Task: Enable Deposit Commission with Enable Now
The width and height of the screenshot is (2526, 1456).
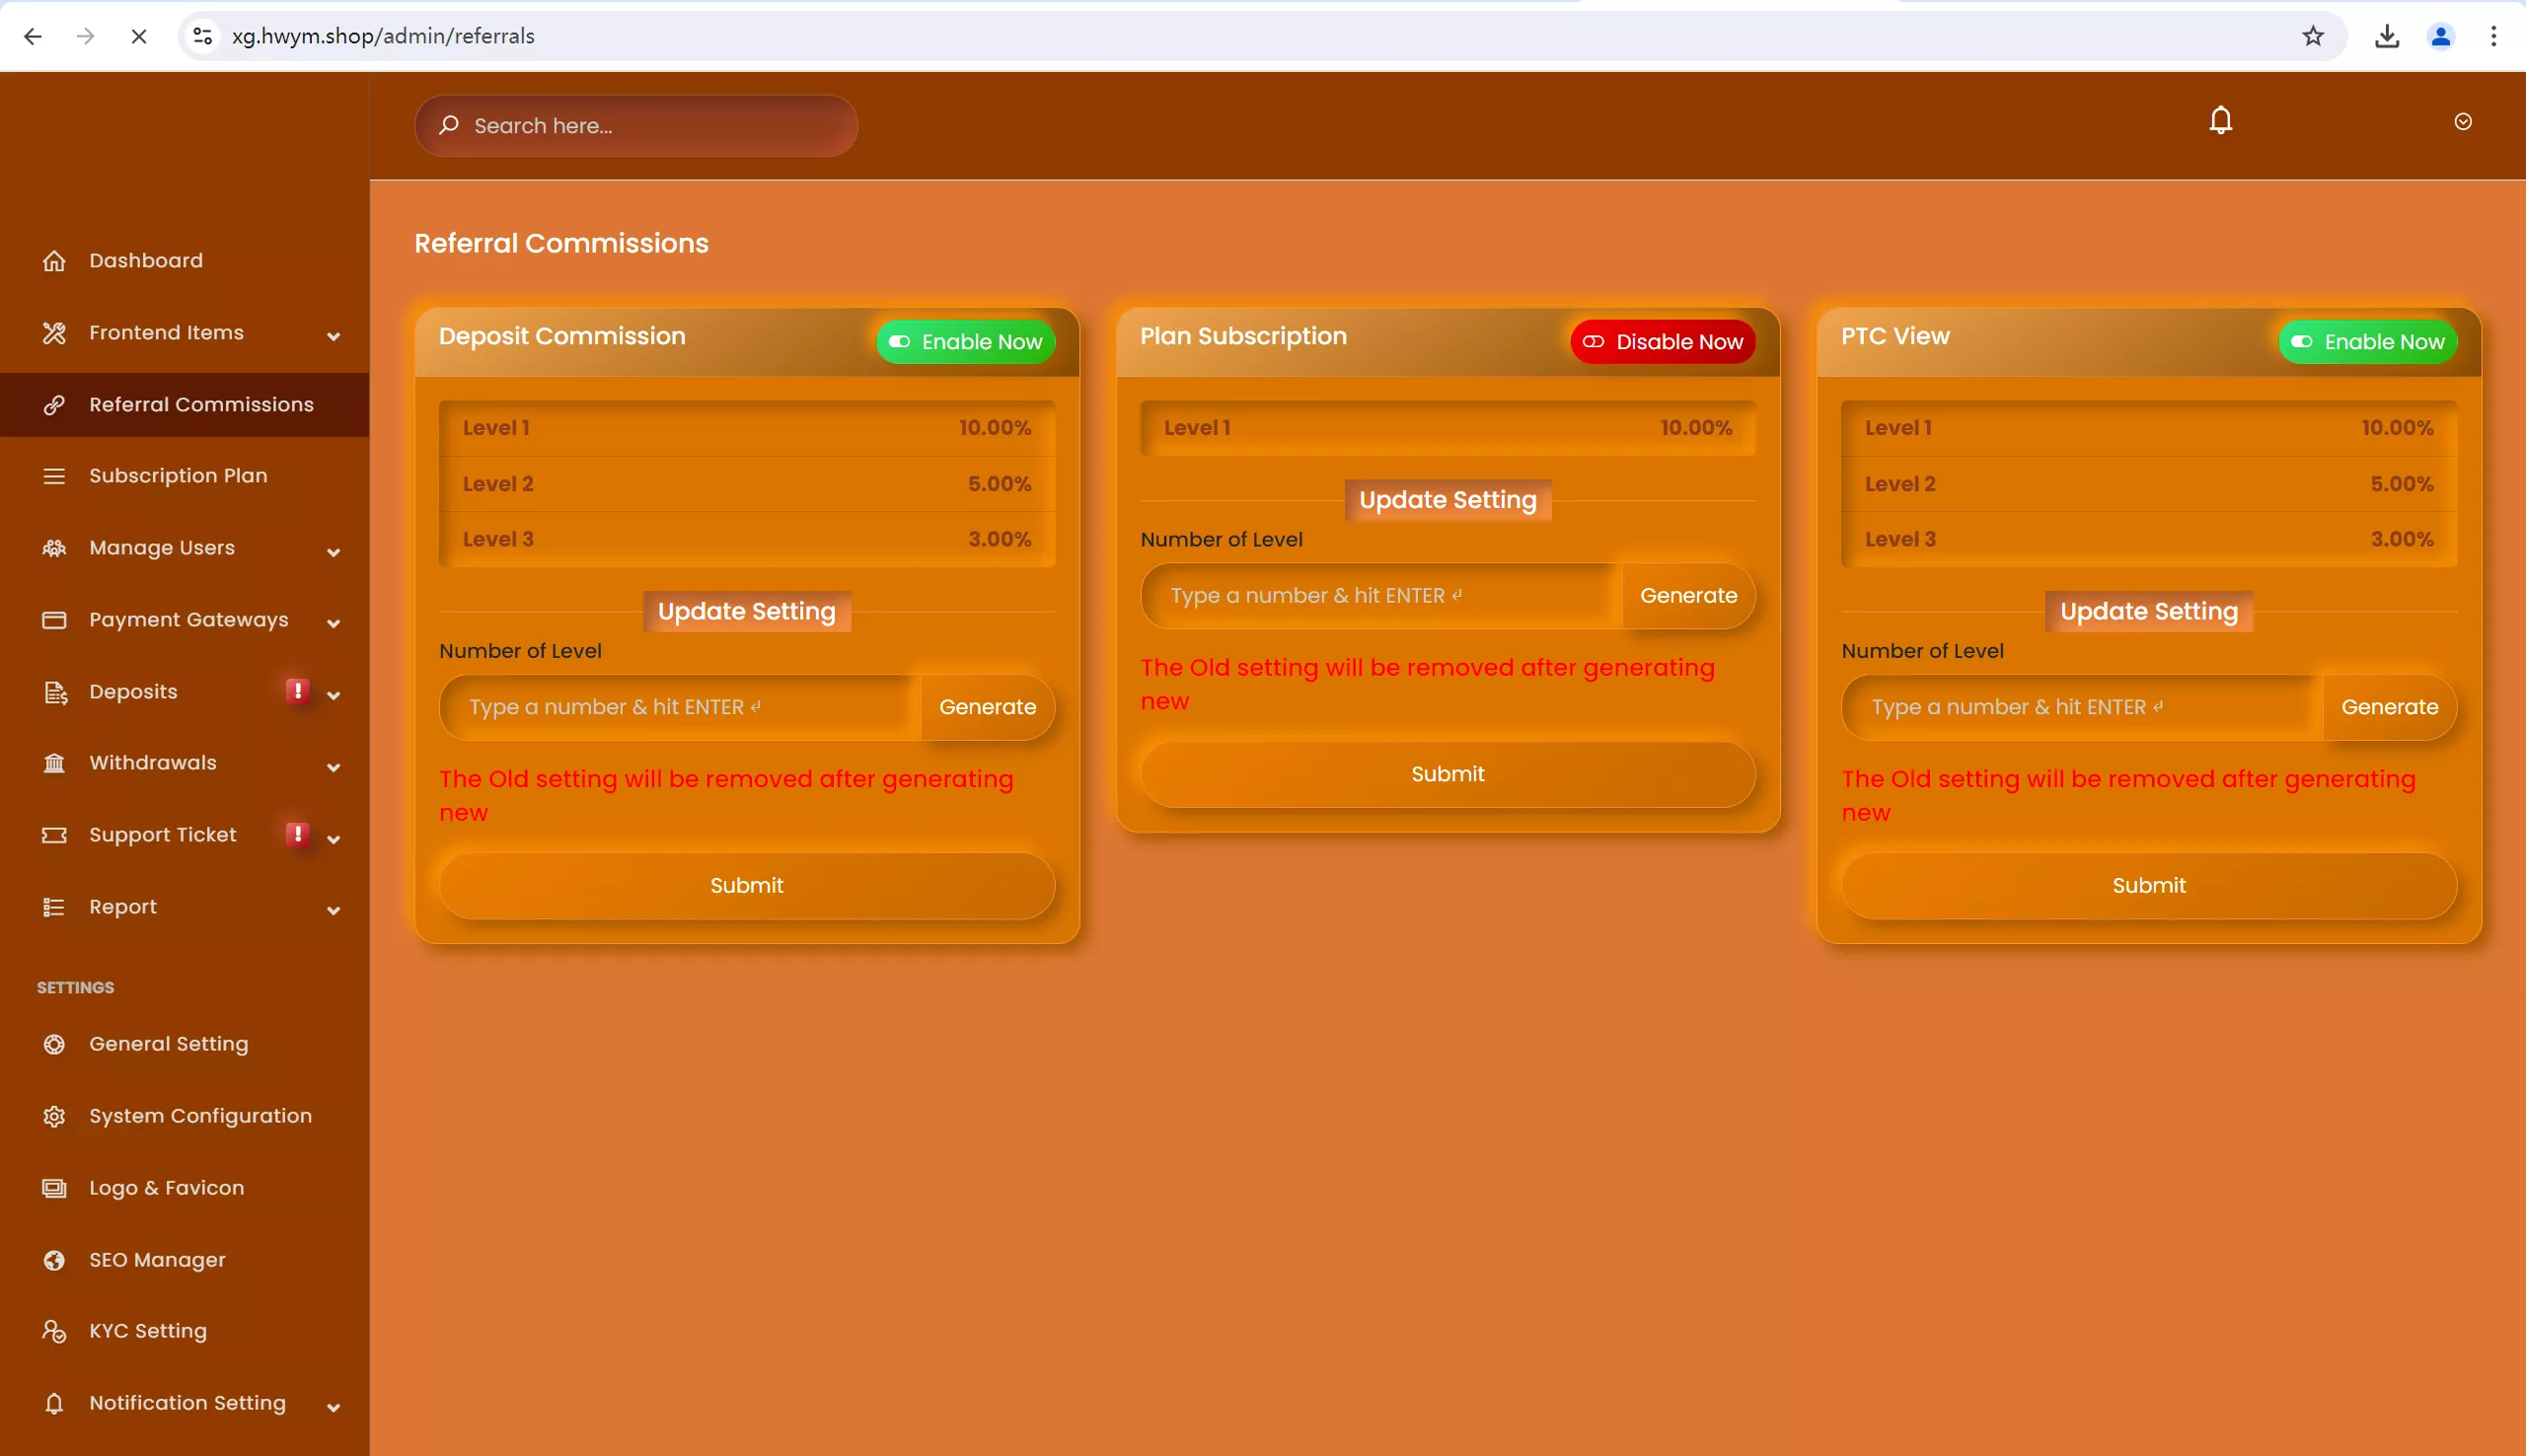Action: pyautogui.click(x=966, y=342)
